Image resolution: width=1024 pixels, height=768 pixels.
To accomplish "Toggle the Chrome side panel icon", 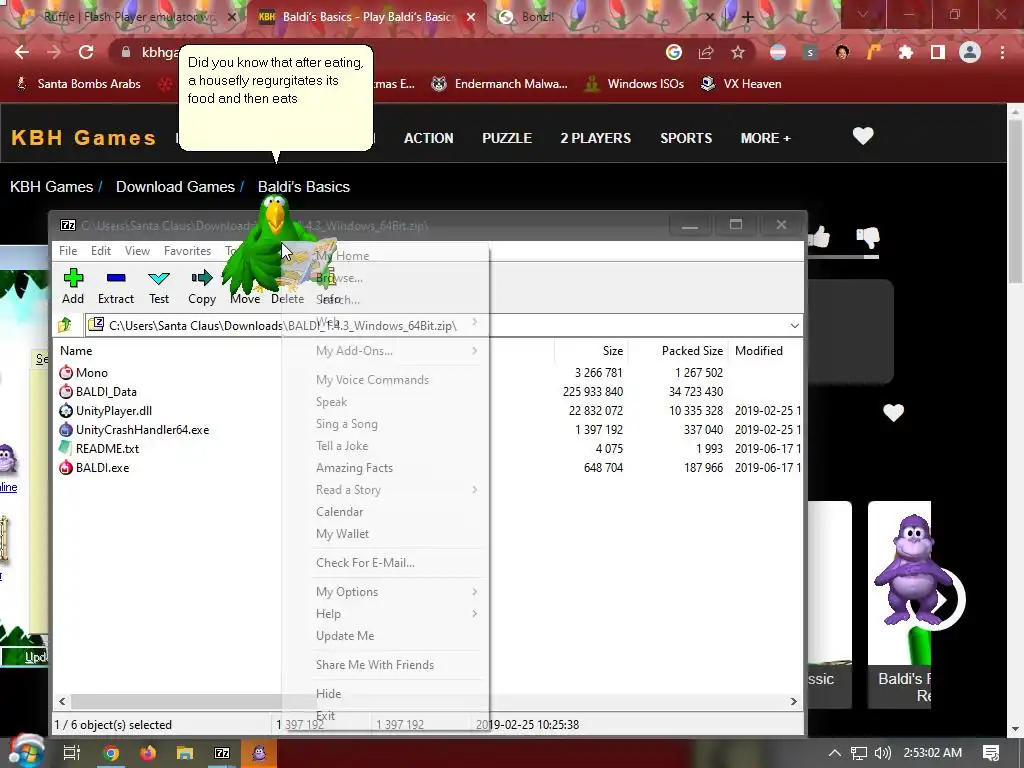I will coord(938,52).
